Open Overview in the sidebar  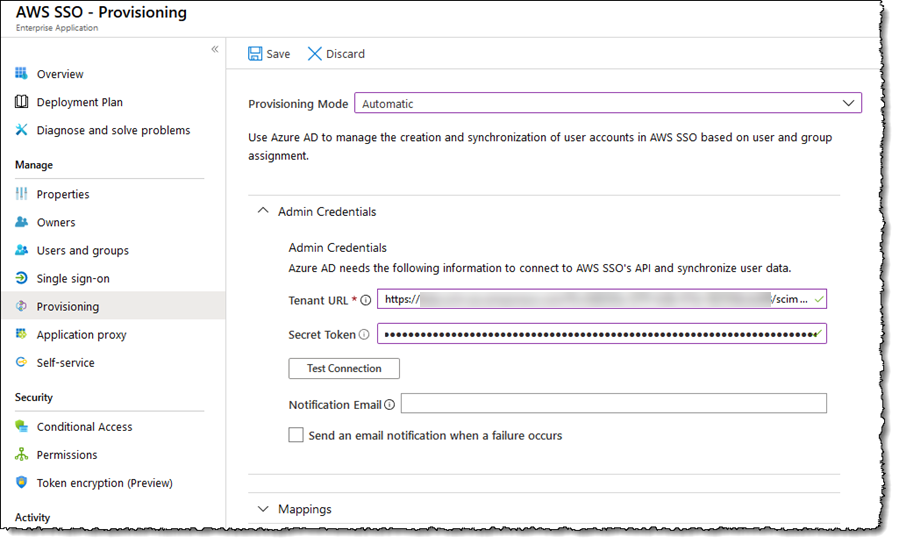pos(60,74)
